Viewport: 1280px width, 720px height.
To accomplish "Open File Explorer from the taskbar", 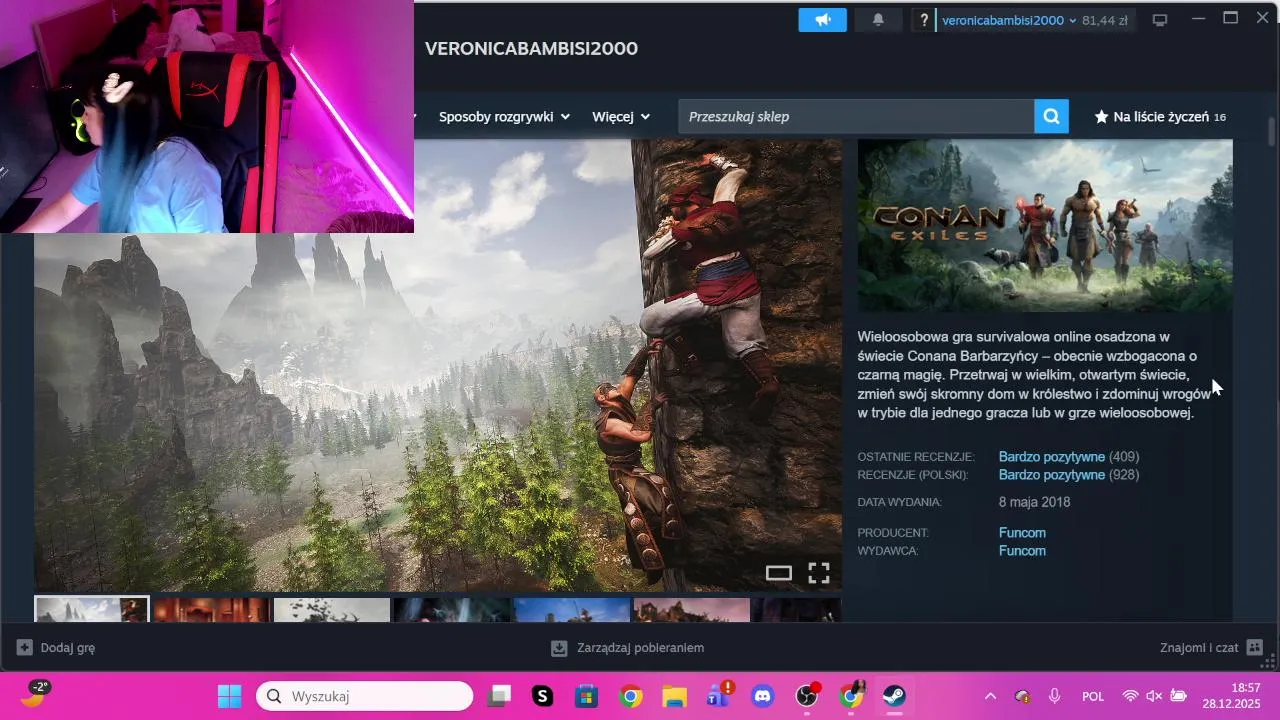I will pyautogui.click(x=675, y=696).
